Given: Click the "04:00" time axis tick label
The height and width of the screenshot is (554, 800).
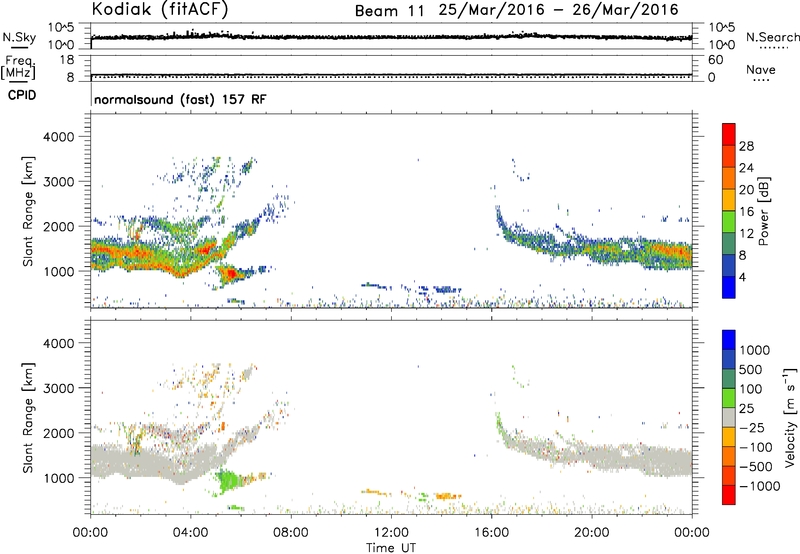Looking at the screenshot, I should point(190,533).
